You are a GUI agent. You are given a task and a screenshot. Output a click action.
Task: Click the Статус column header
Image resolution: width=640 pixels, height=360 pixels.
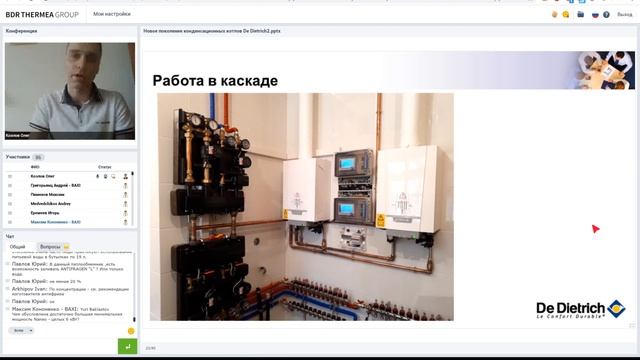click(x=105, y=167)
